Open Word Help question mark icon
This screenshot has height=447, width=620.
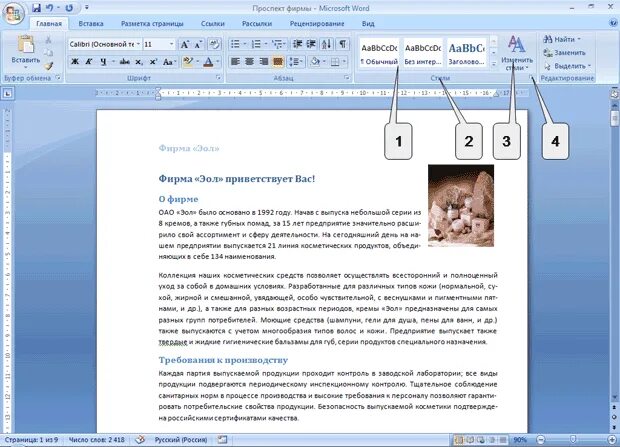click(x=613, y=23)
